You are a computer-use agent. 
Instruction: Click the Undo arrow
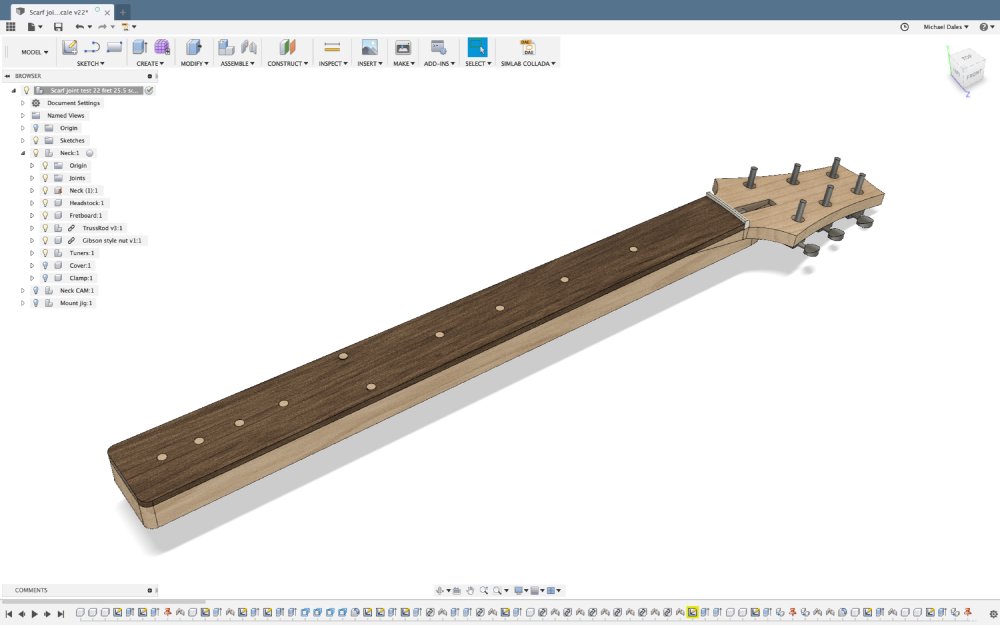pos(80,27)
